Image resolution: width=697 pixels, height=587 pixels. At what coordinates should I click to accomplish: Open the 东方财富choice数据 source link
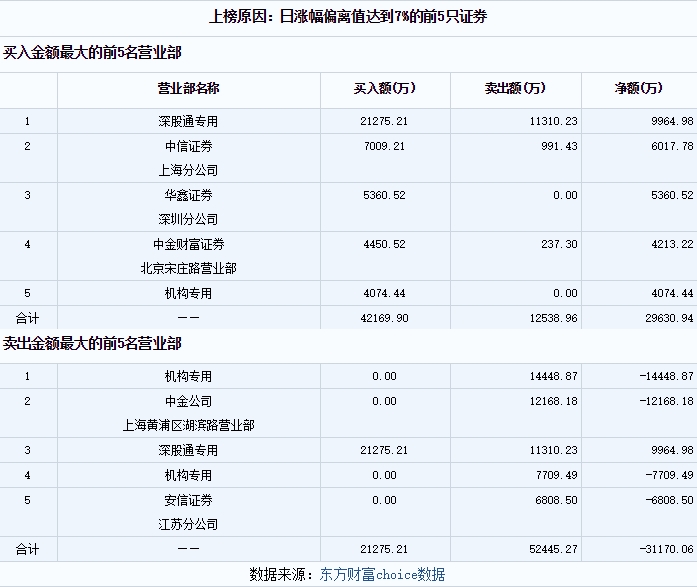tap(382, 574)
